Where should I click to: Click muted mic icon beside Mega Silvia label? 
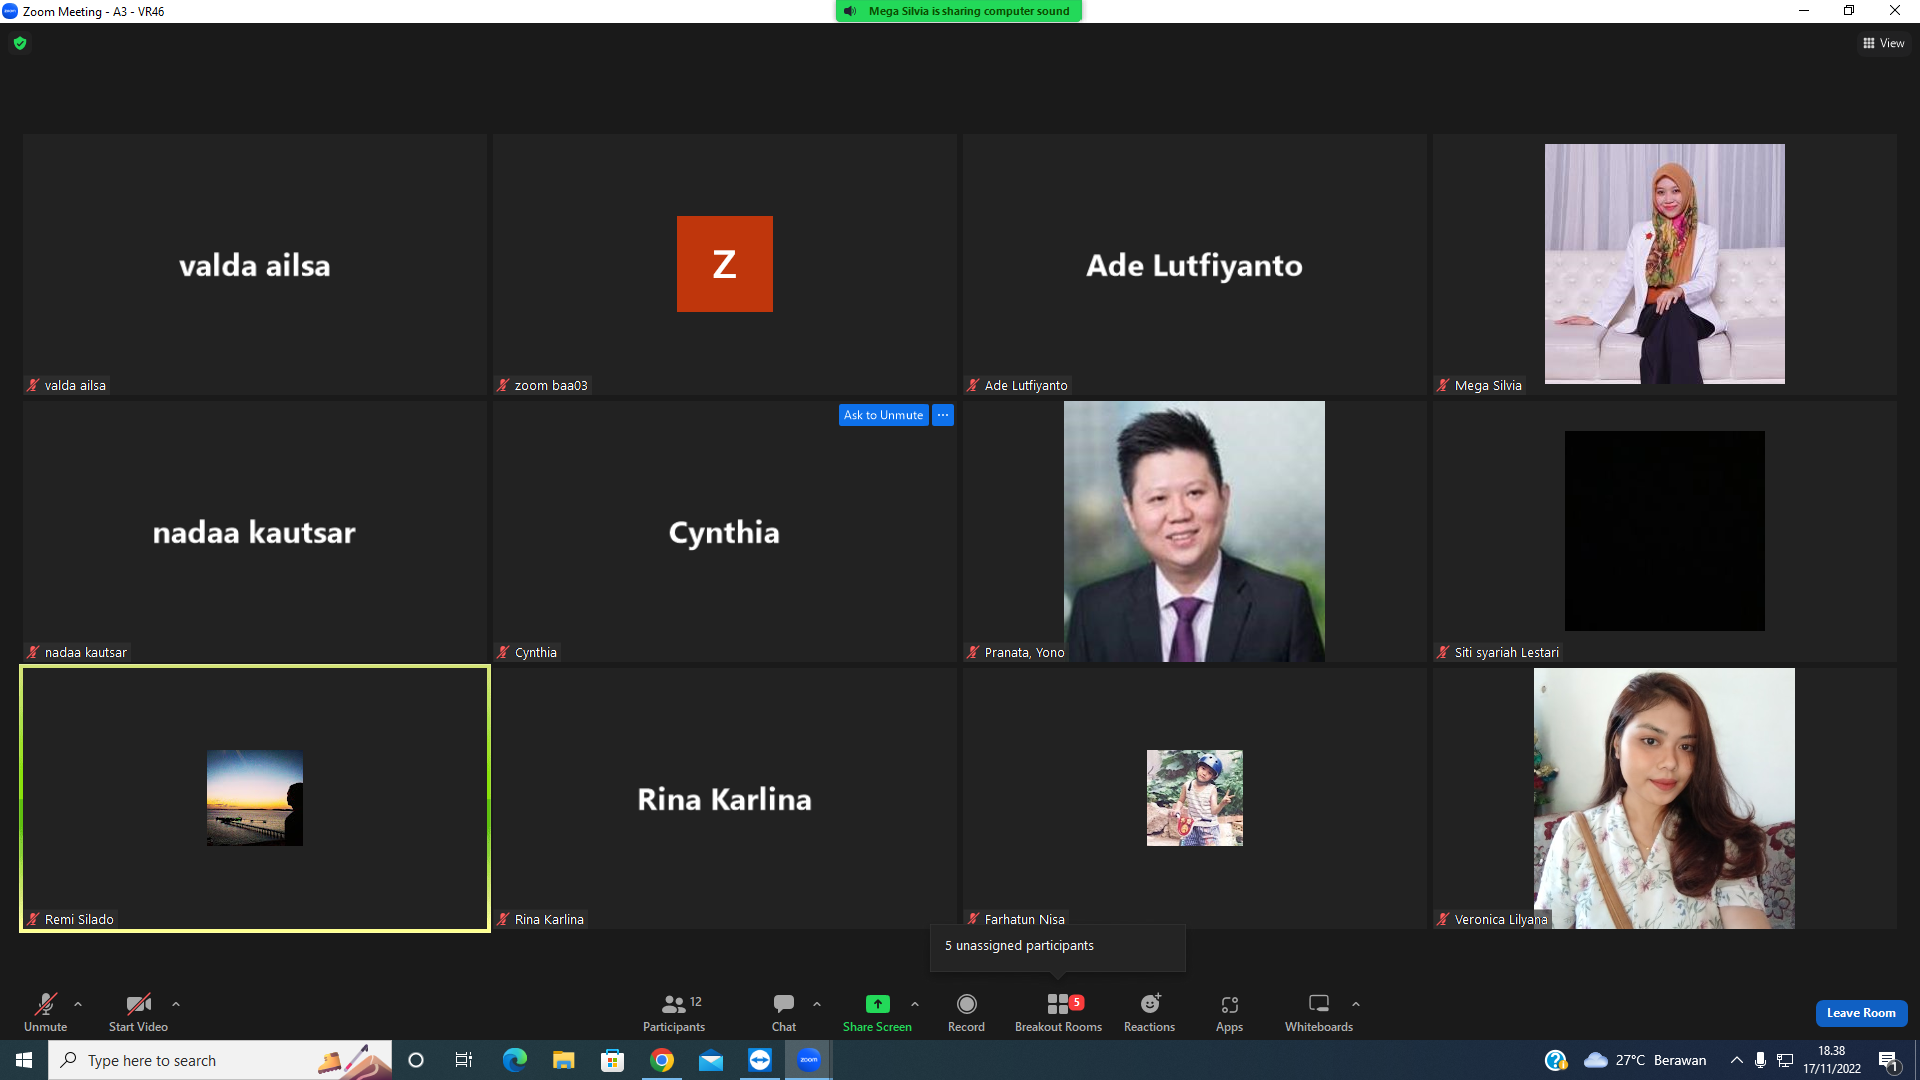click(x=1443, y=385)
